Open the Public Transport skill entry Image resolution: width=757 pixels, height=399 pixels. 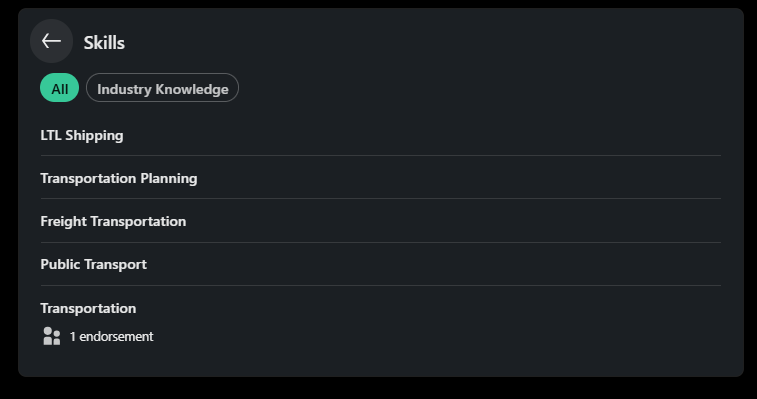tap(93, 264)
